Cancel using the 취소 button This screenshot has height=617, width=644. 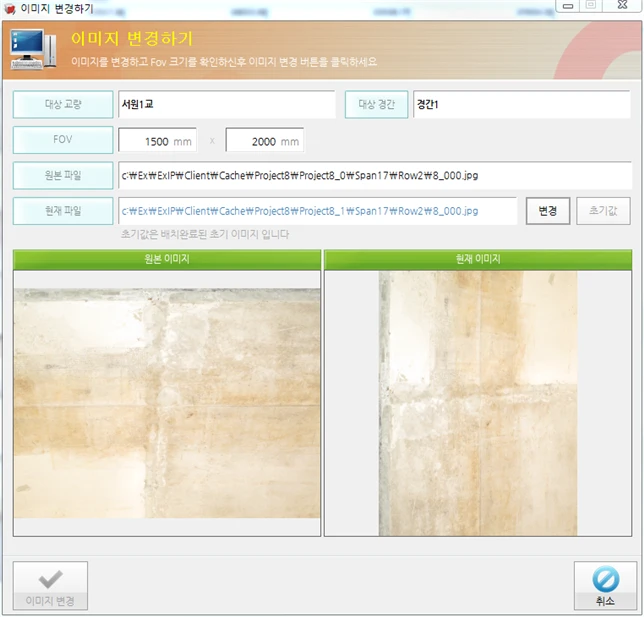pos(605,585)
